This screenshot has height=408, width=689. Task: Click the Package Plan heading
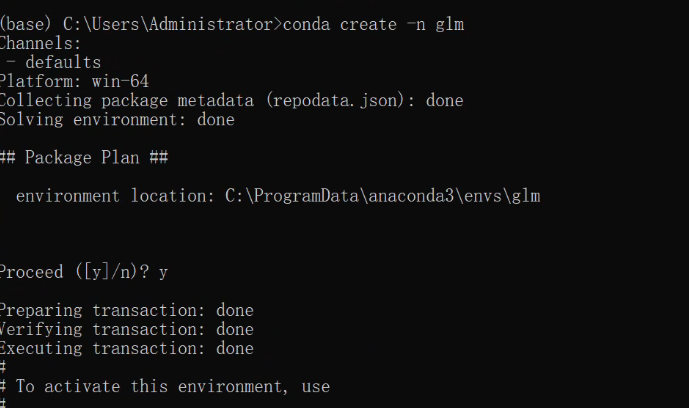tap(84, 157)
